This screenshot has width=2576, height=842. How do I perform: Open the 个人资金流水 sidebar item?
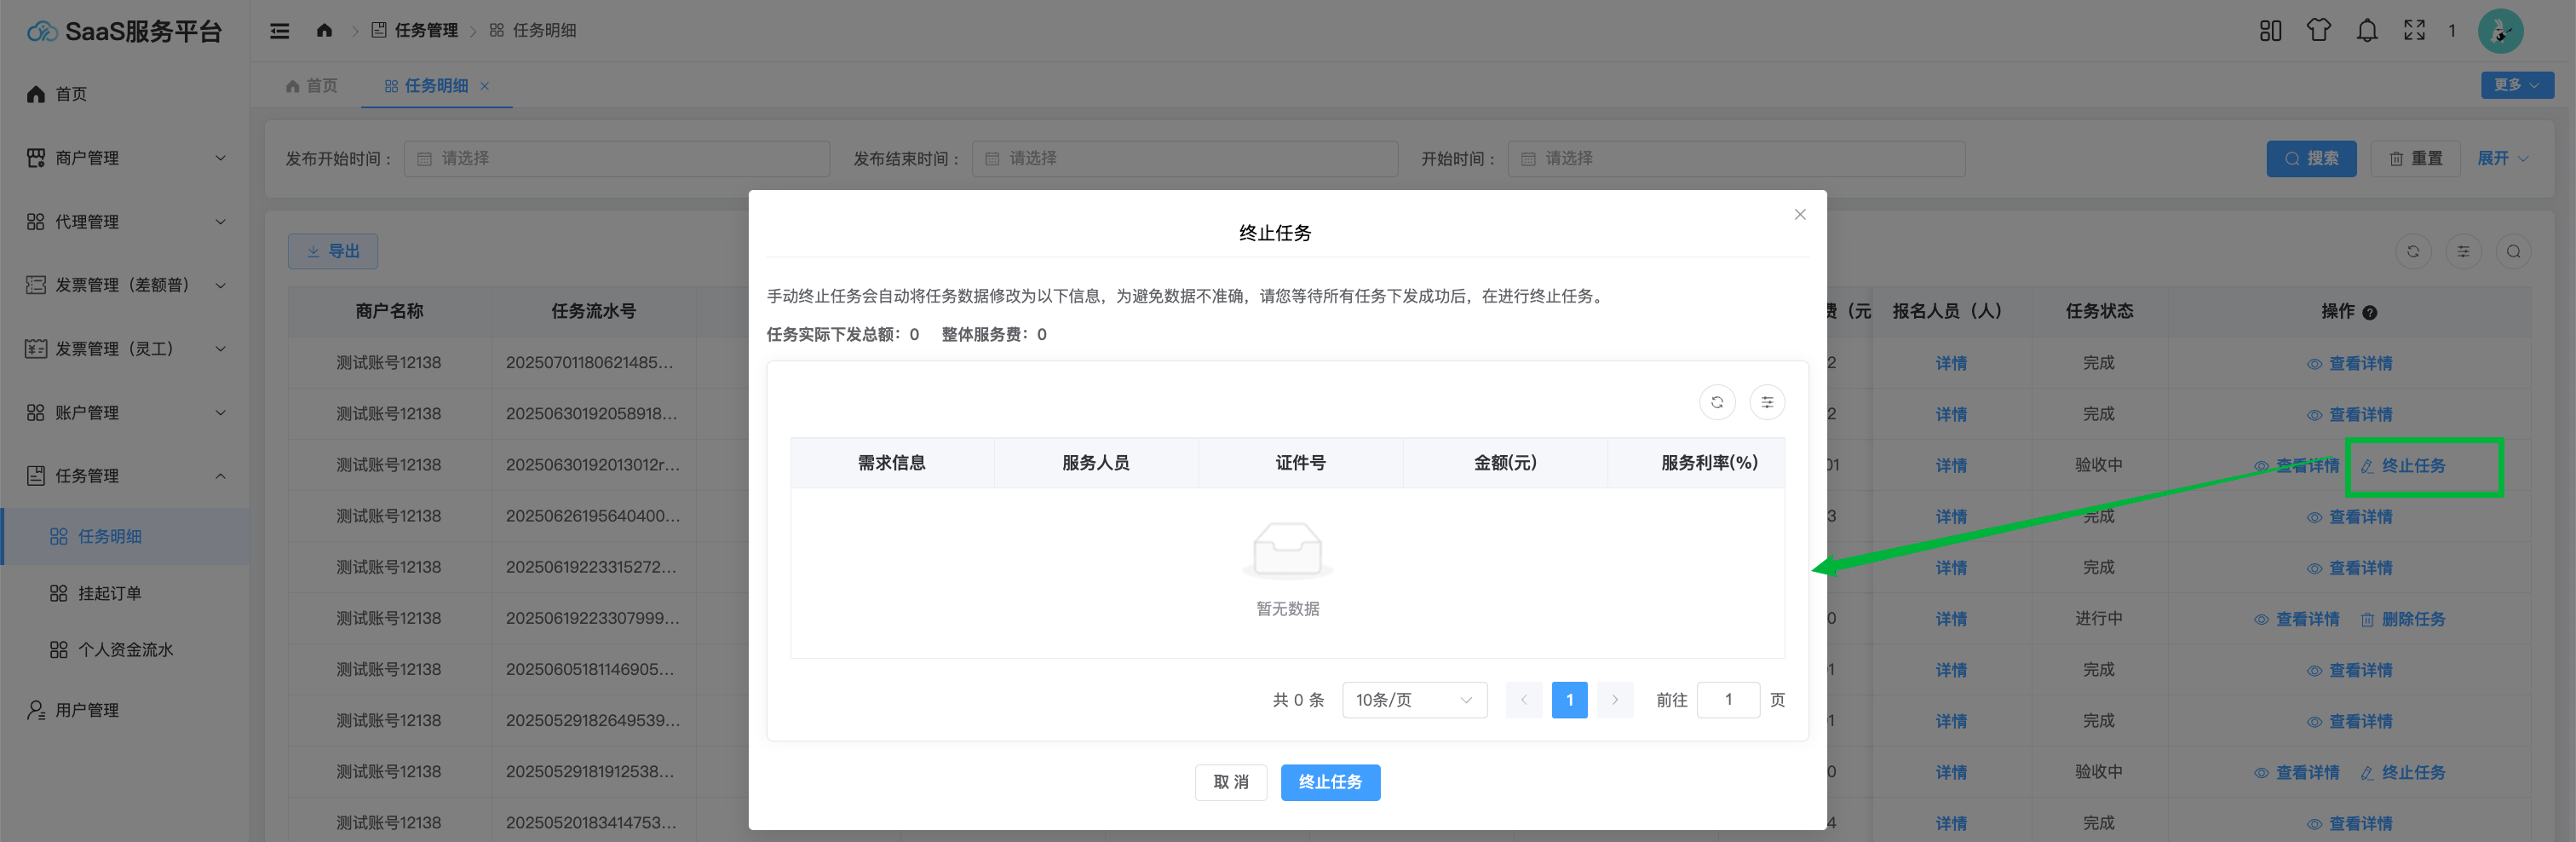pyautogui.click(x=125, y=650)
